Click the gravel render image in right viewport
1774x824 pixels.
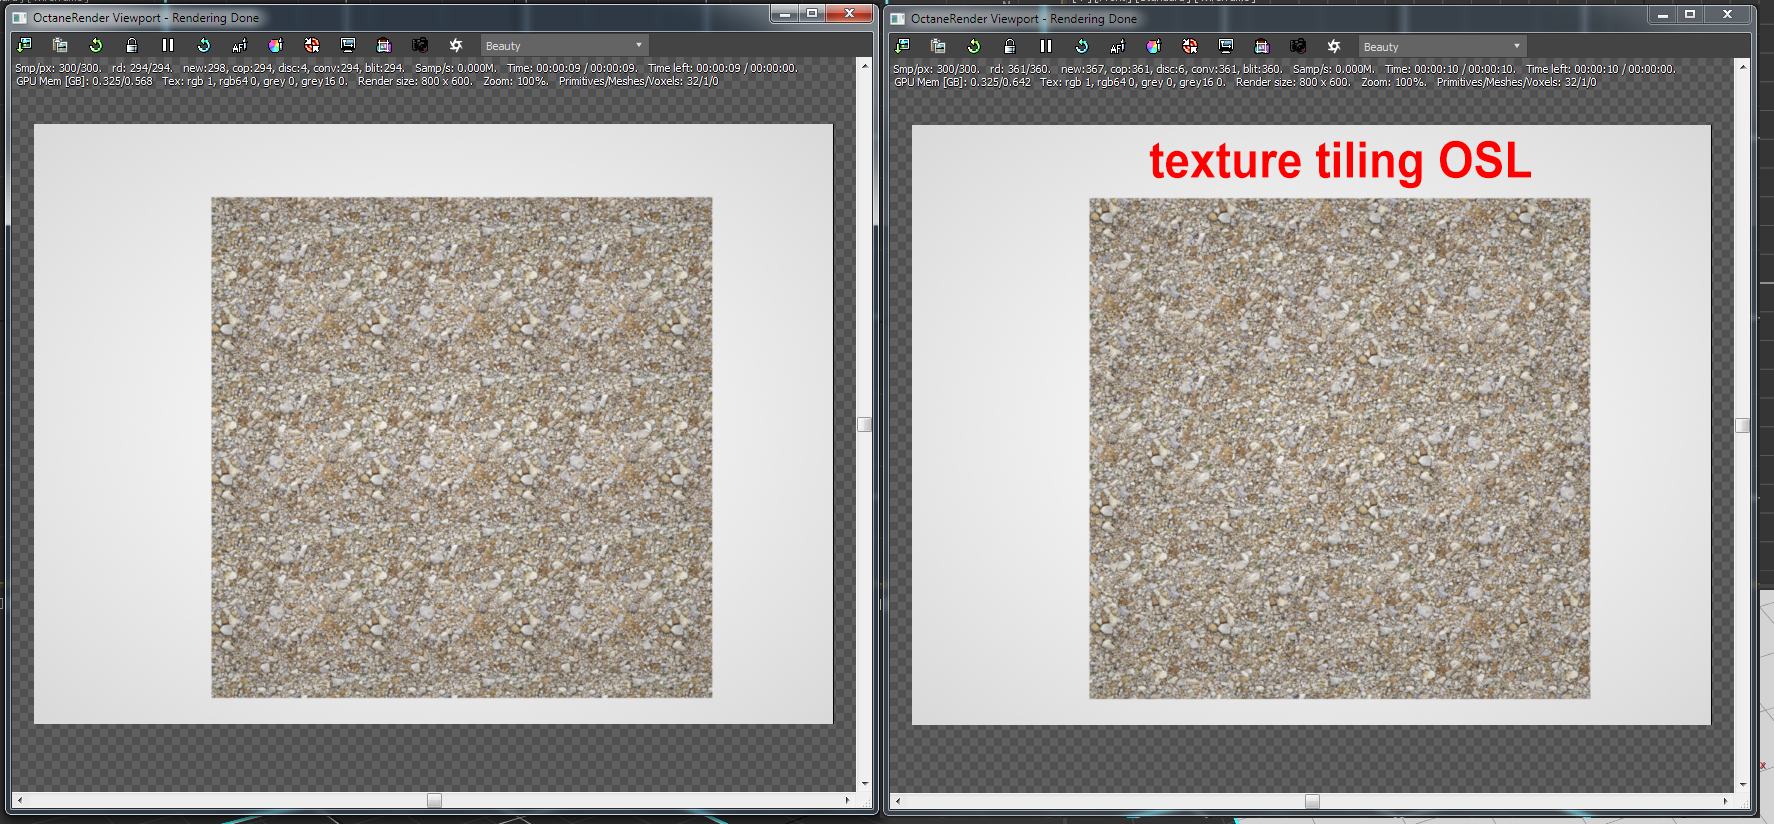point(1340,448)
